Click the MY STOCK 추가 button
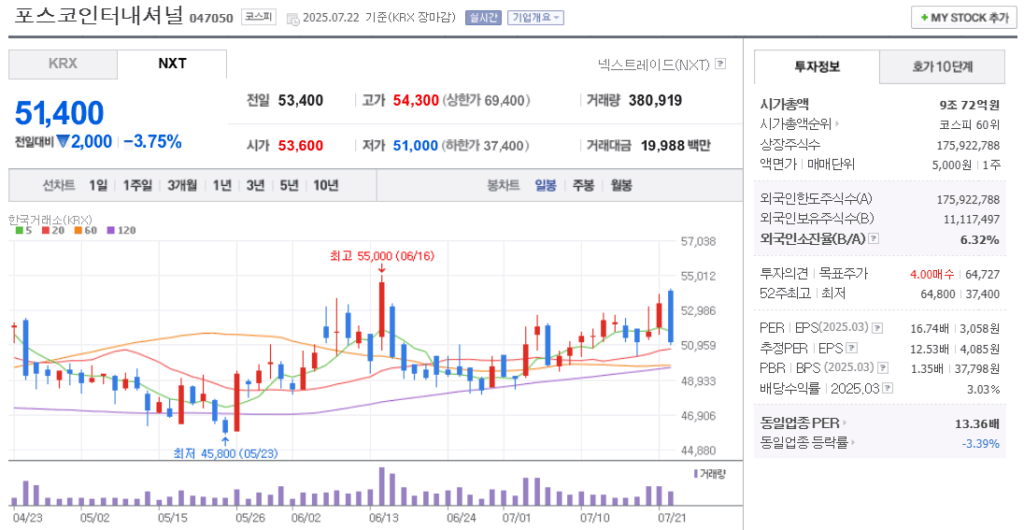The width and height of the screenshot is (1024, 530). point(964,18)
